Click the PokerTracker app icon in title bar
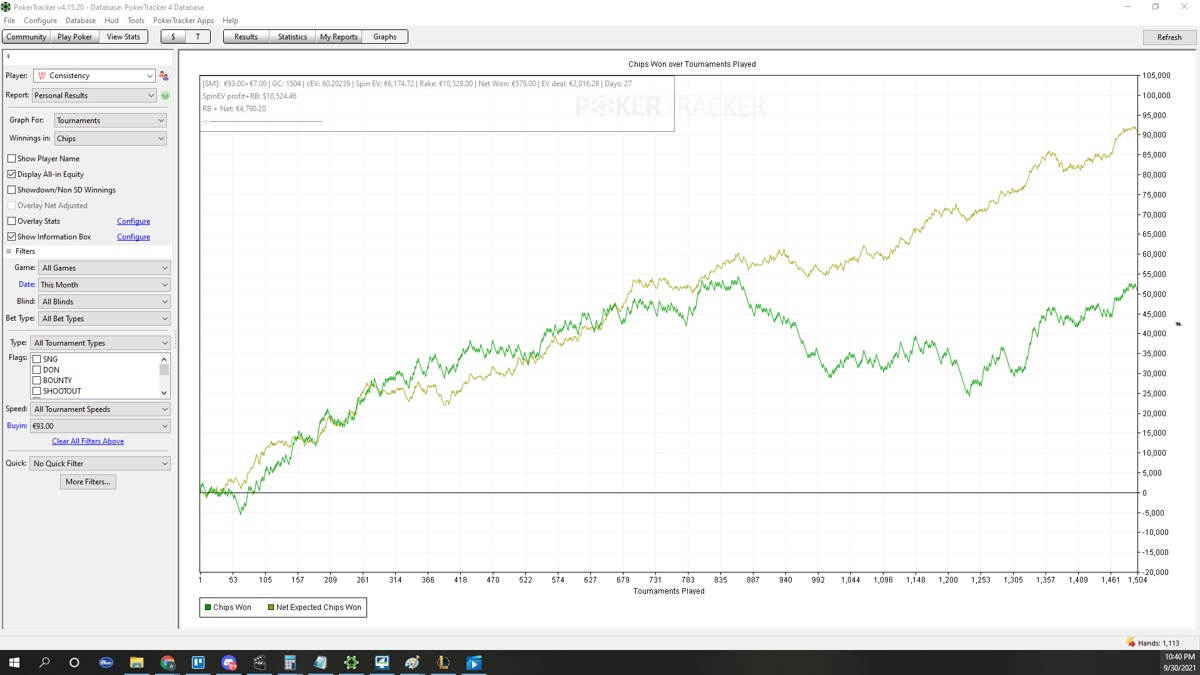Screen dimensions: 1200x675 click(6, 6)
